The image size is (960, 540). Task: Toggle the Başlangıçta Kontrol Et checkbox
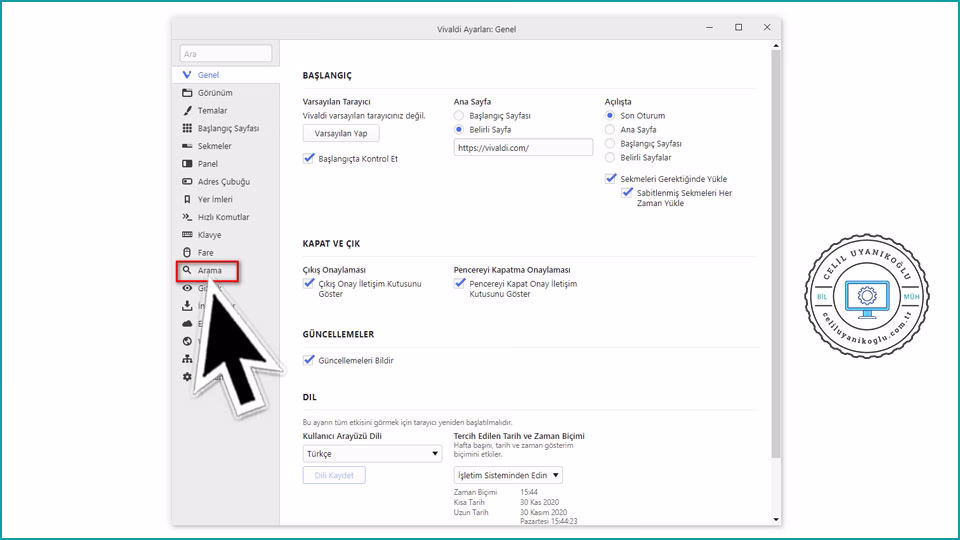click(x=309, y=159)
